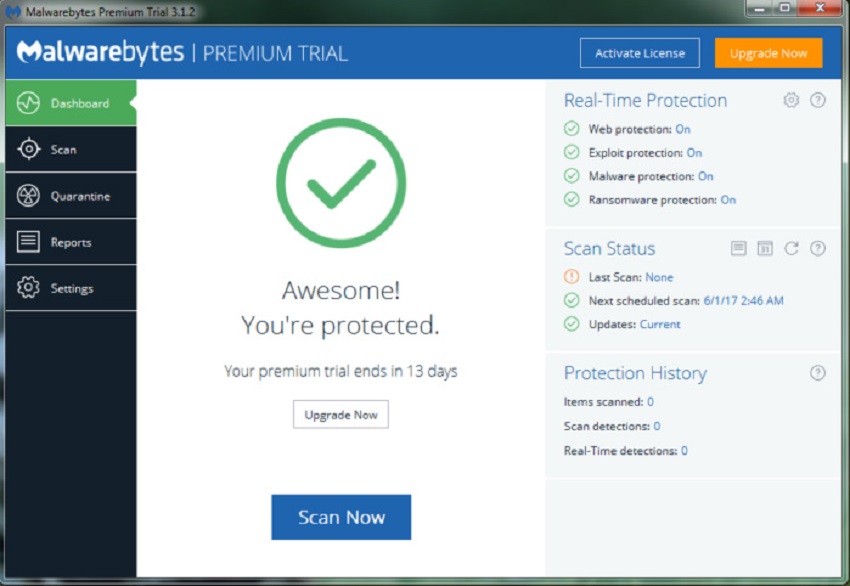Click the Protection History help icon
This screenshot has height=586, width=850.
(818, 373)
